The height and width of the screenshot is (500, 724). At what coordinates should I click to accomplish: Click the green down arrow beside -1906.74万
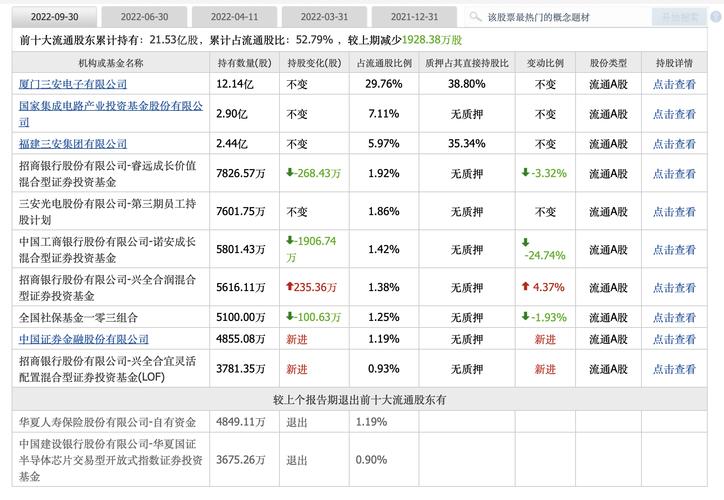point(290,241)
